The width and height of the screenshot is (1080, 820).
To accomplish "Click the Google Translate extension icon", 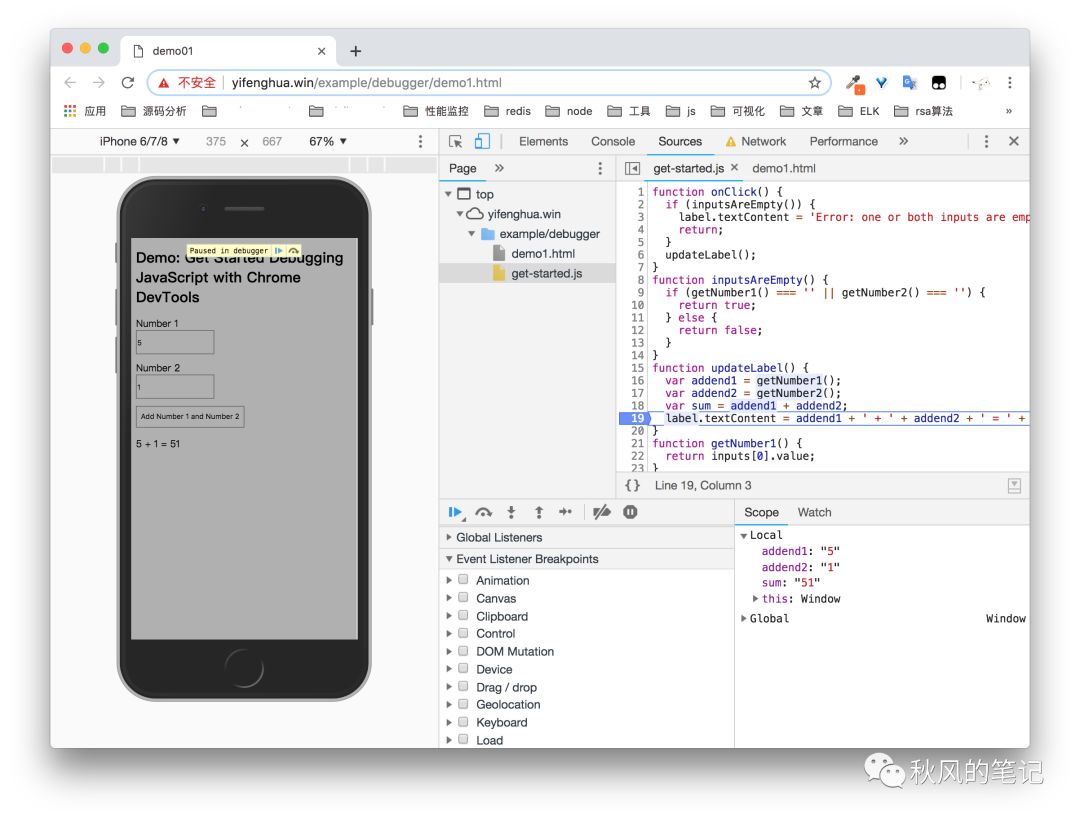I will click(910, 83).
